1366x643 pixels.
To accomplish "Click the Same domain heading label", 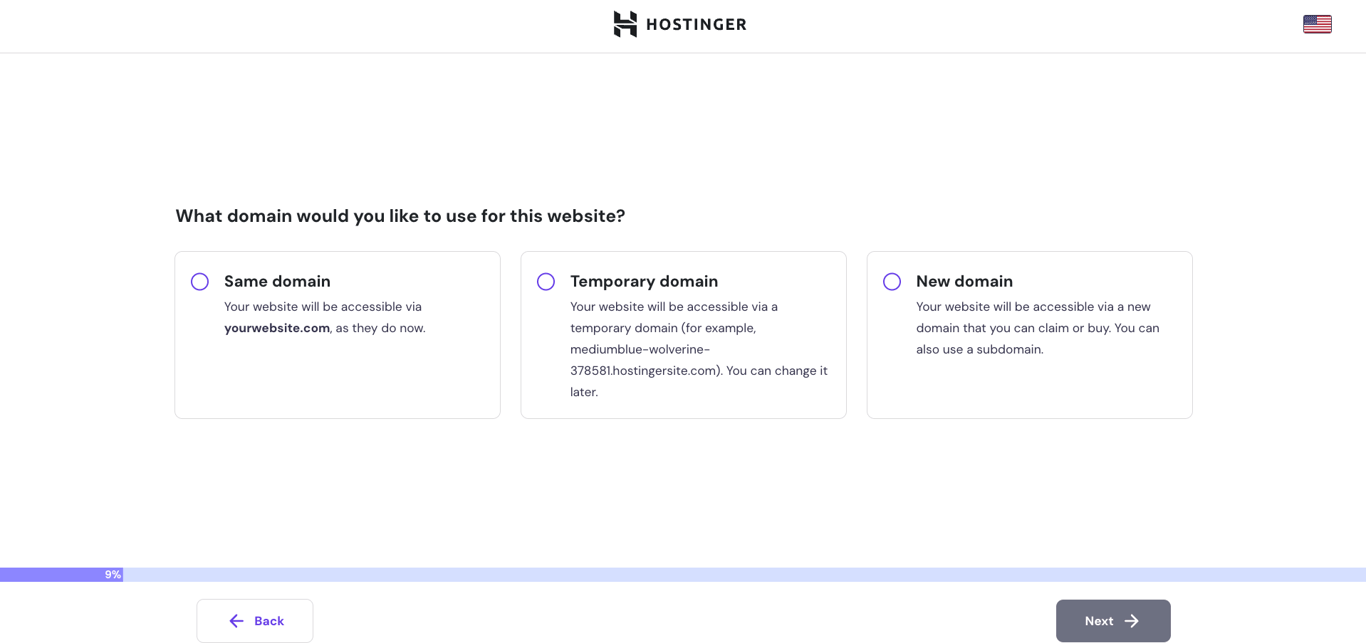I will point(277,281).
